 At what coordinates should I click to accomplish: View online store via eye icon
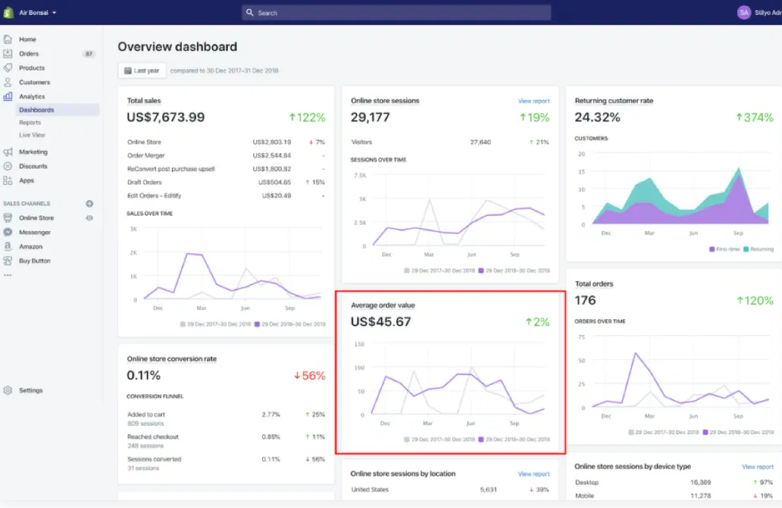coord(89,218)
